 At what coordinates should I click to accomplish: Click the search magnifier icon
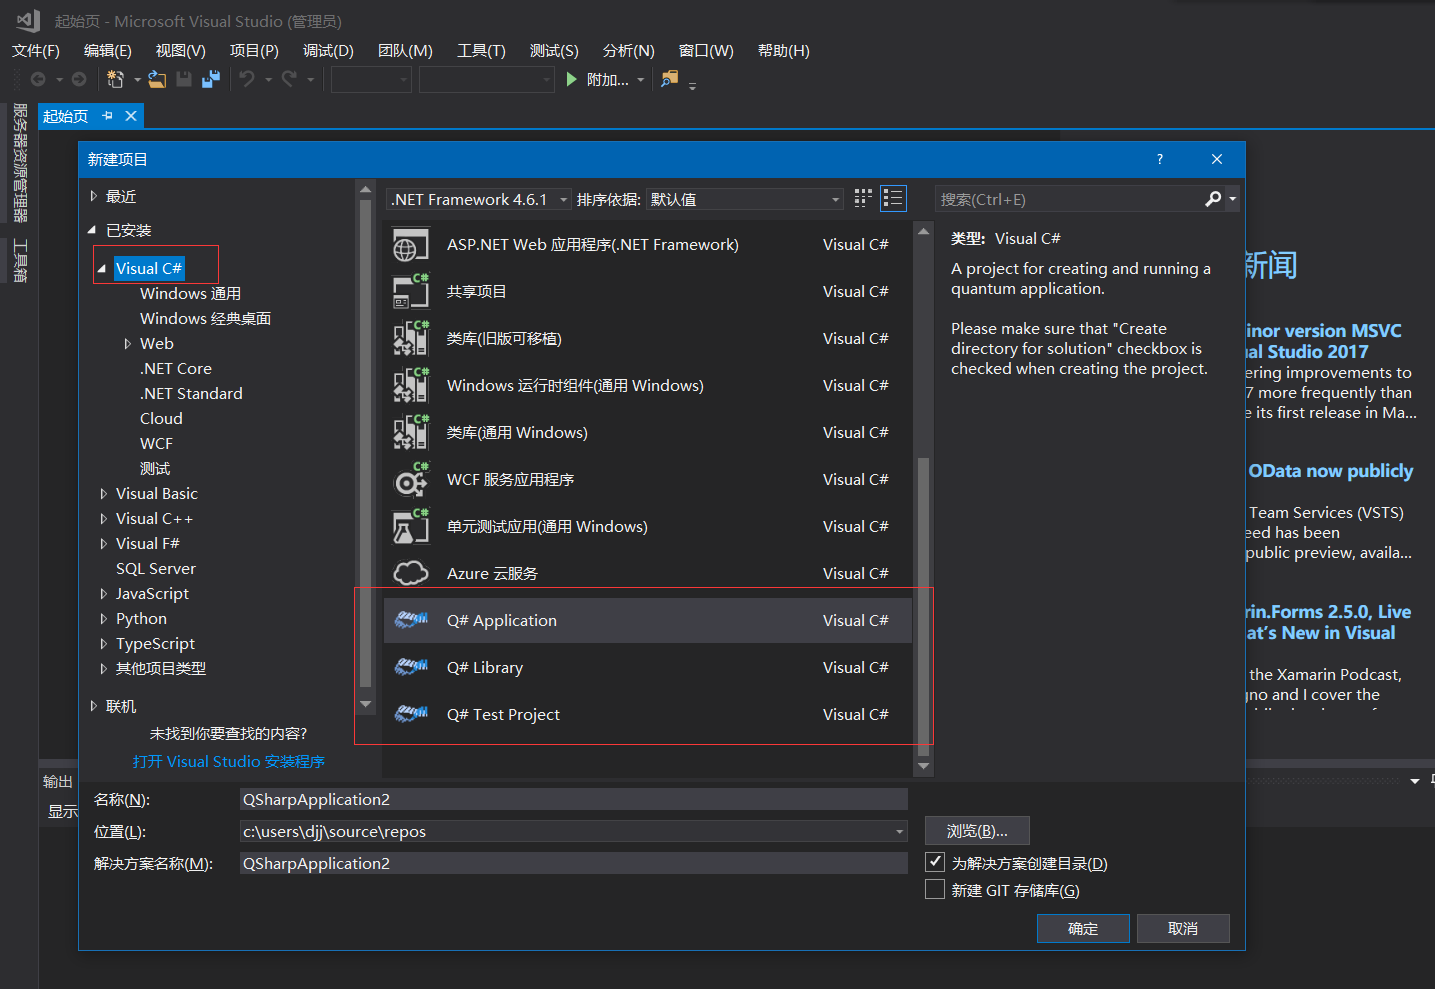coord(1213,199)
